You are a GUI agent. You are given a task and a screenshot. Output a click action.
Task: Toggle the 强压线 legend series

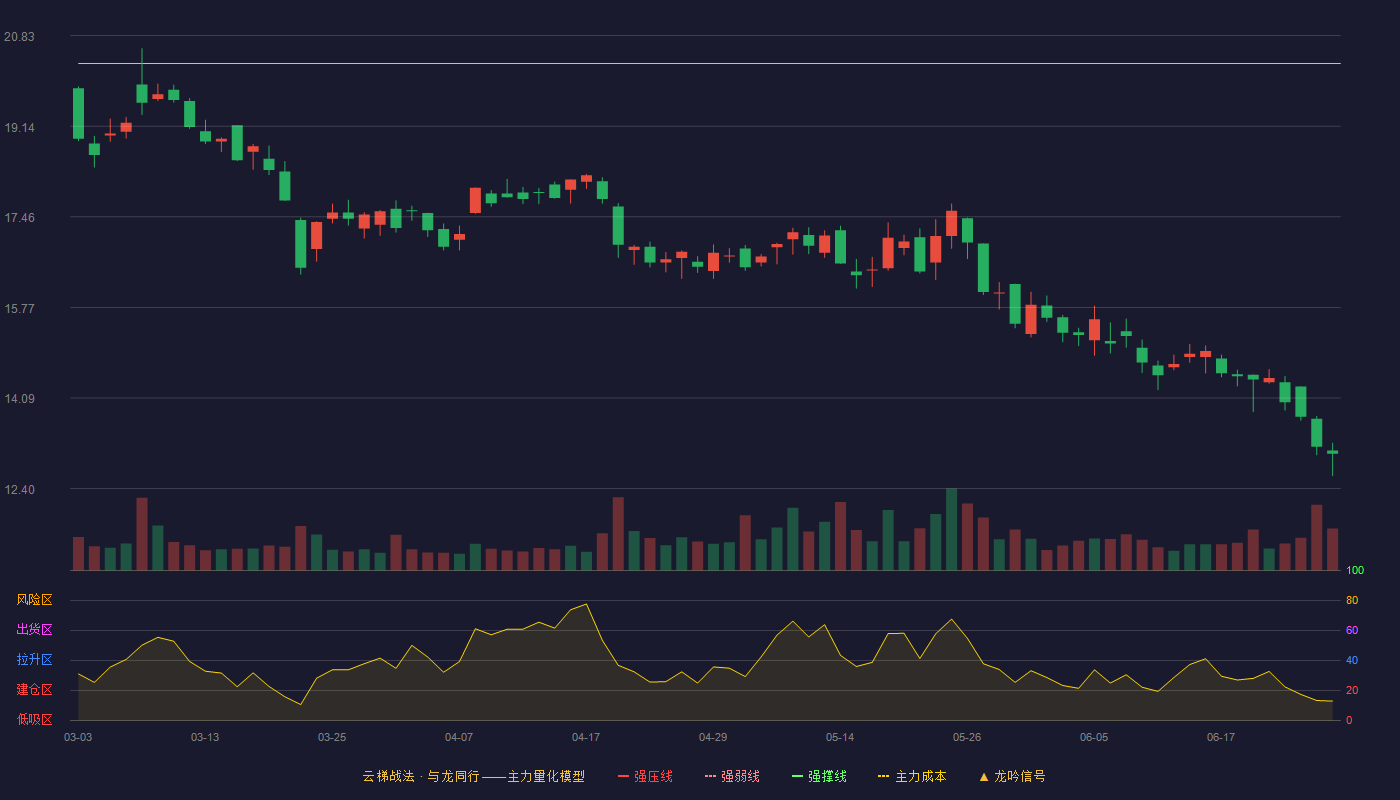click(645, 776)
